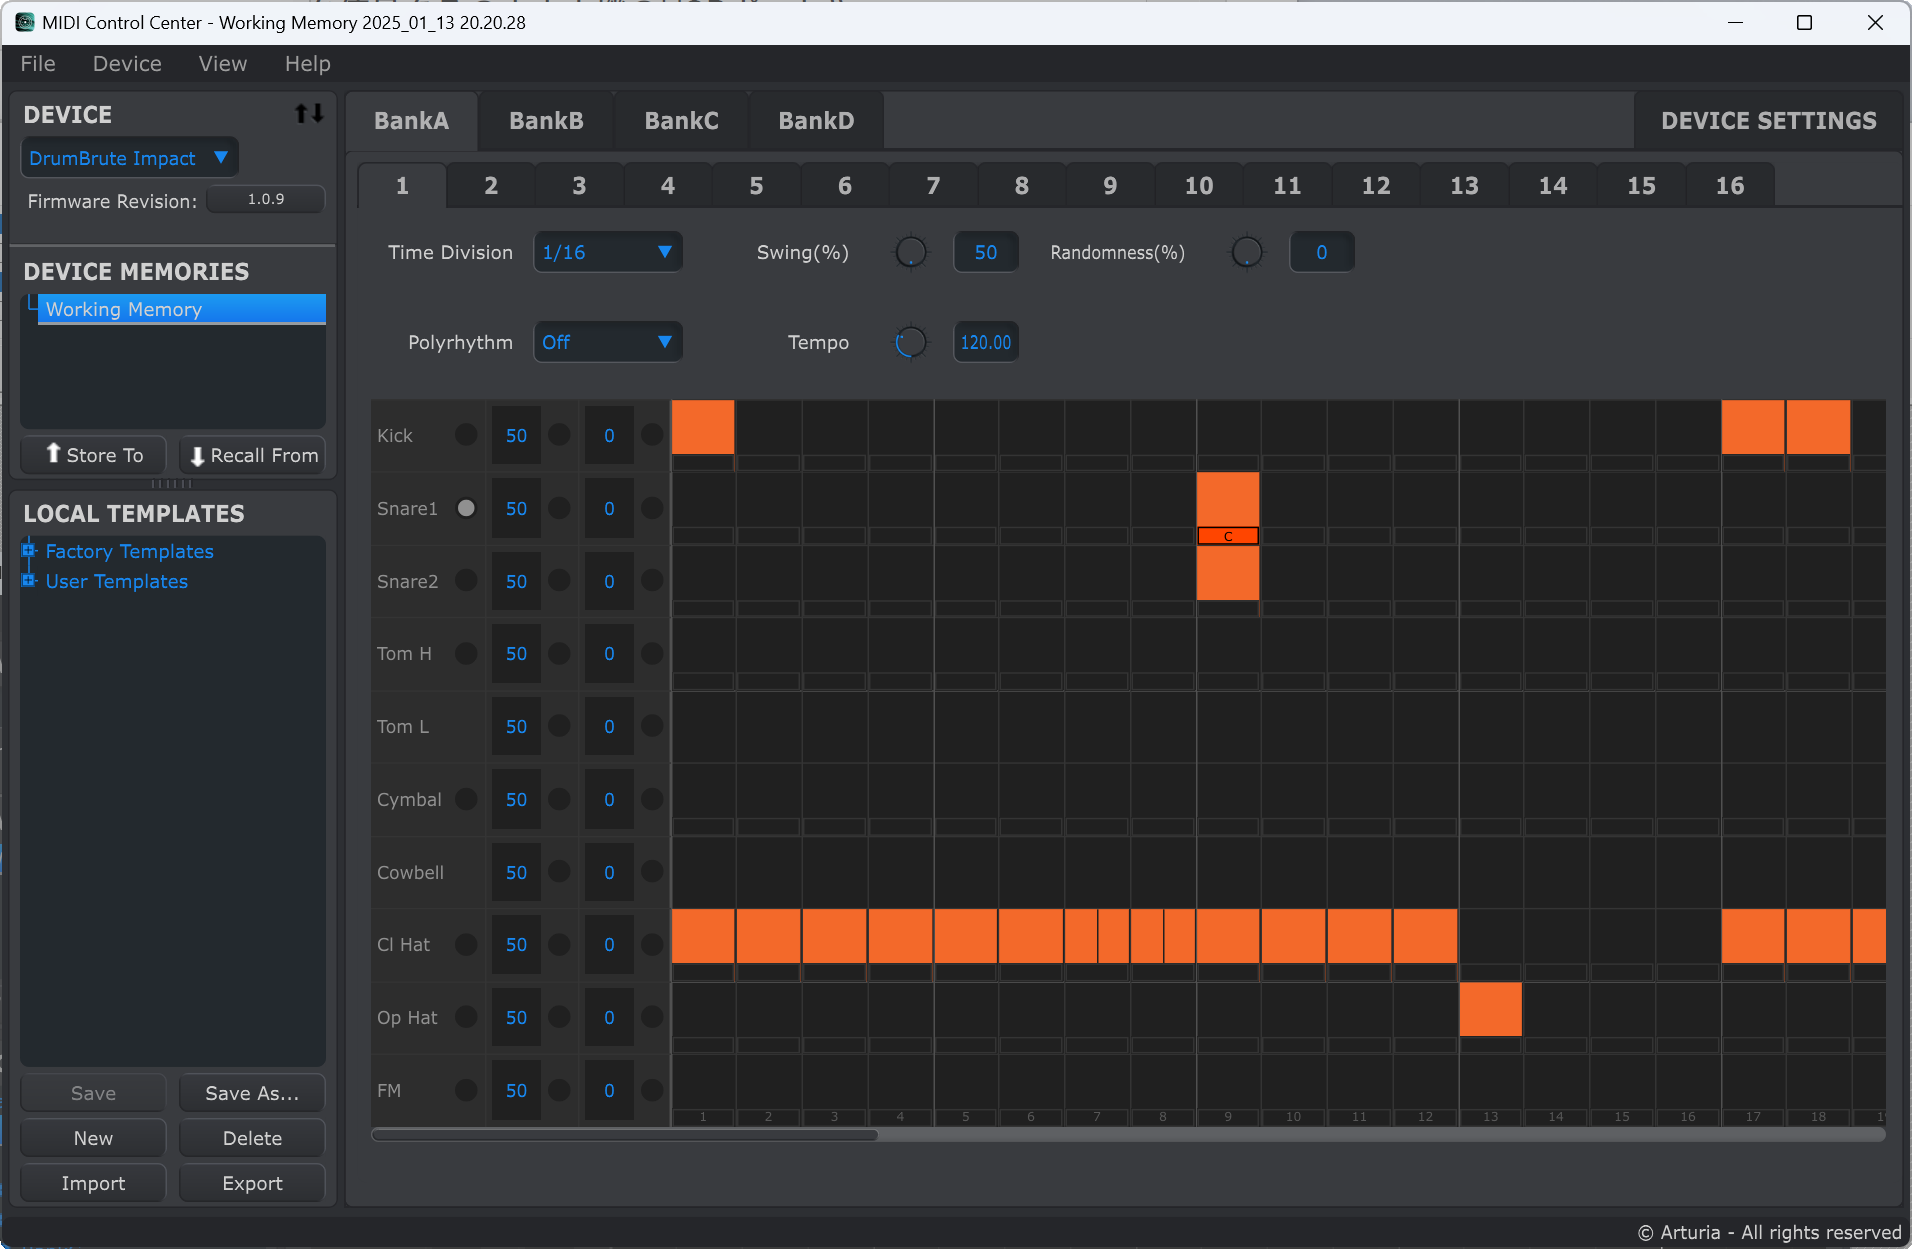
Task: Click the Kick swing value 50
Action: [516, 435]
